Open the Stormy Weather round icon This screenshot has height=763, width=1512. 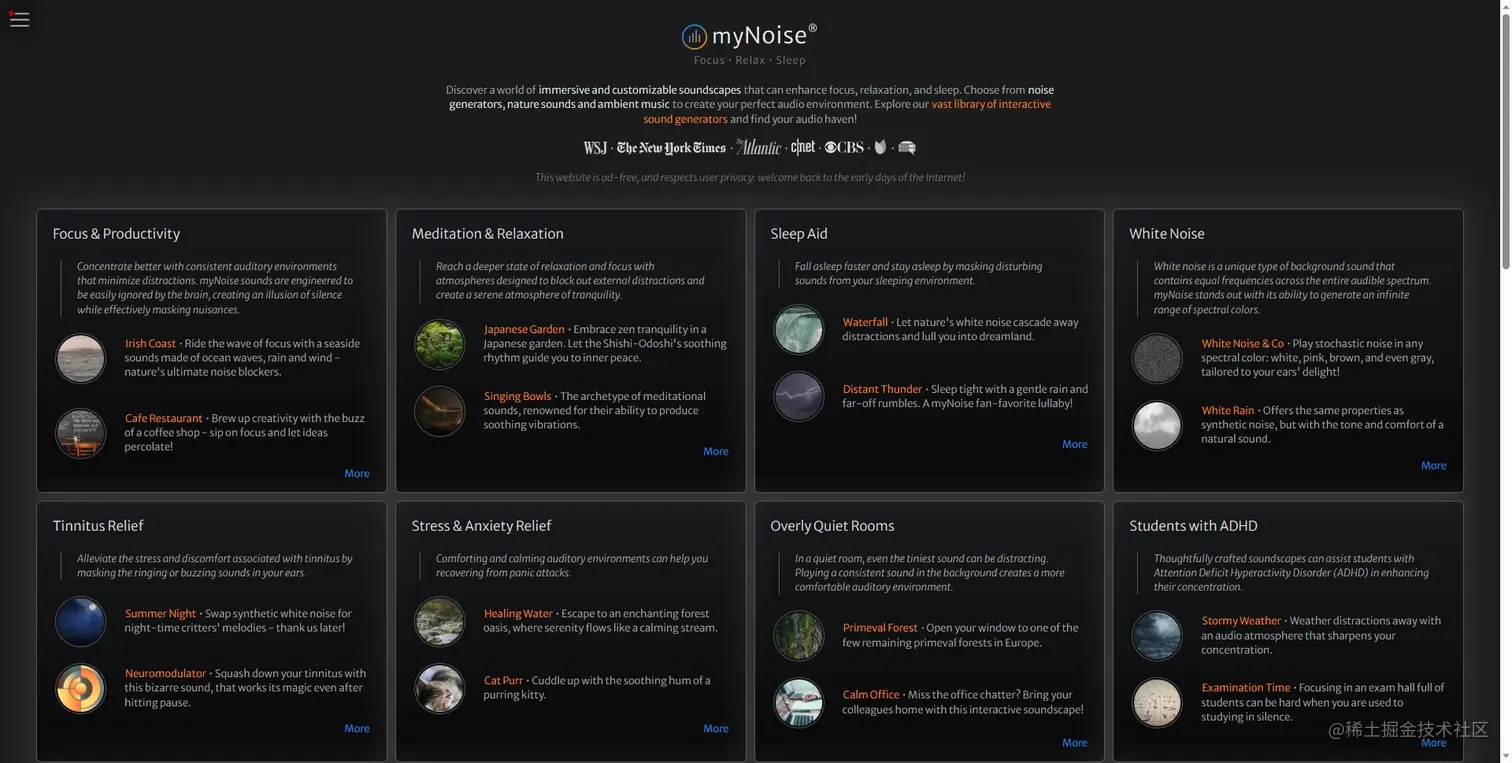(x=1157, y=635)
